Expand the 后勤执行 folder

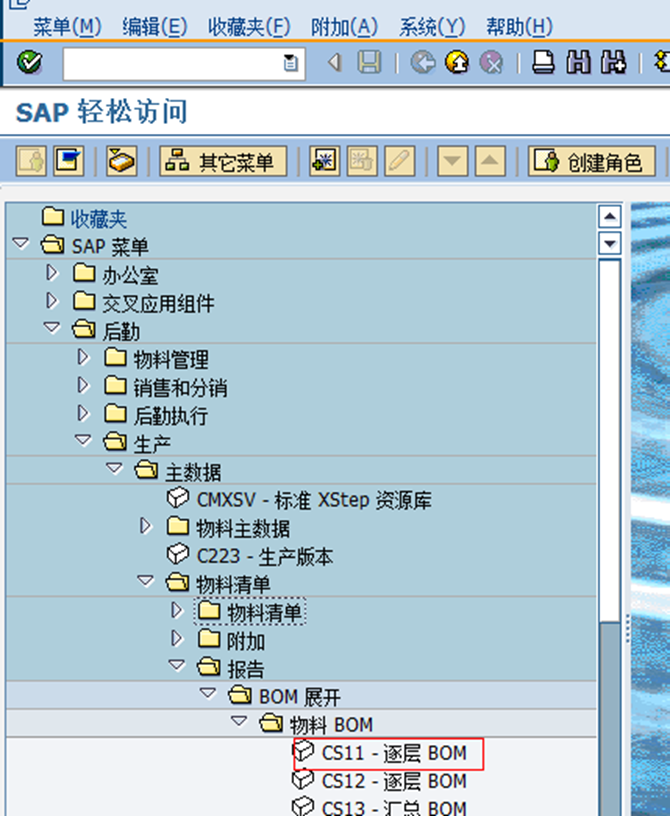(x=83, y=413)
